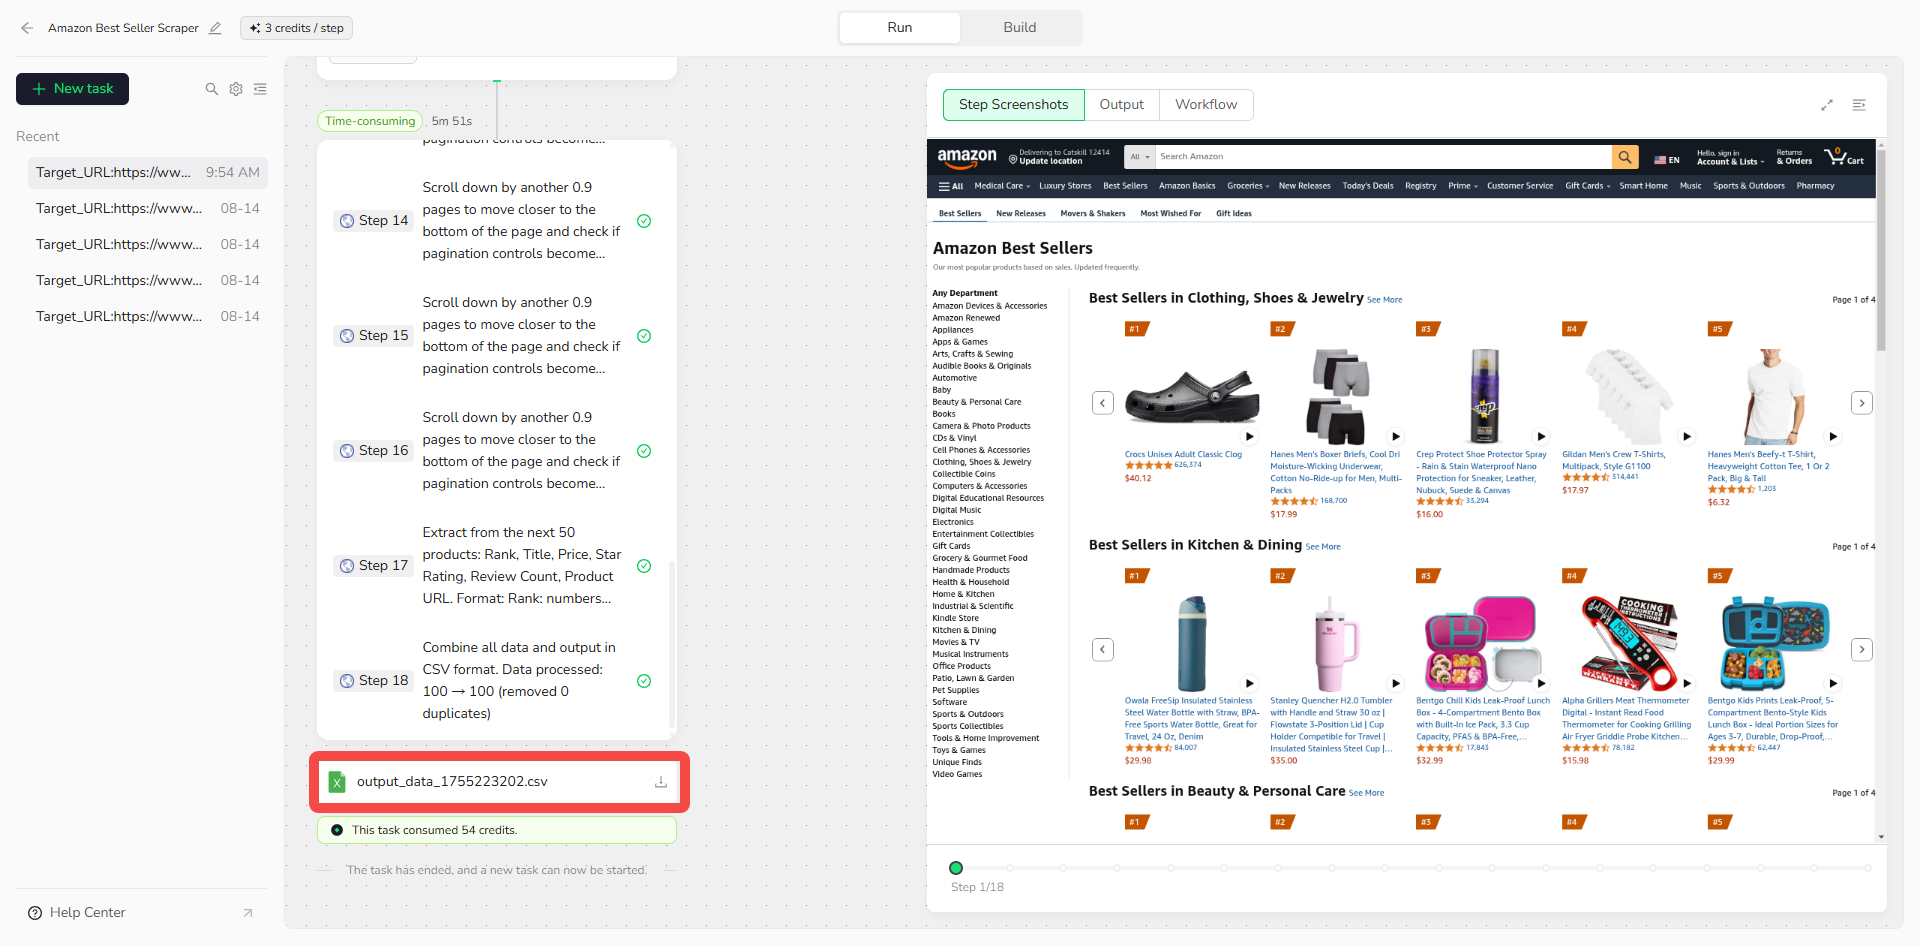Select the Output tab
The width and height of the screenshot is (1920, 945).
pos(1121,105)
